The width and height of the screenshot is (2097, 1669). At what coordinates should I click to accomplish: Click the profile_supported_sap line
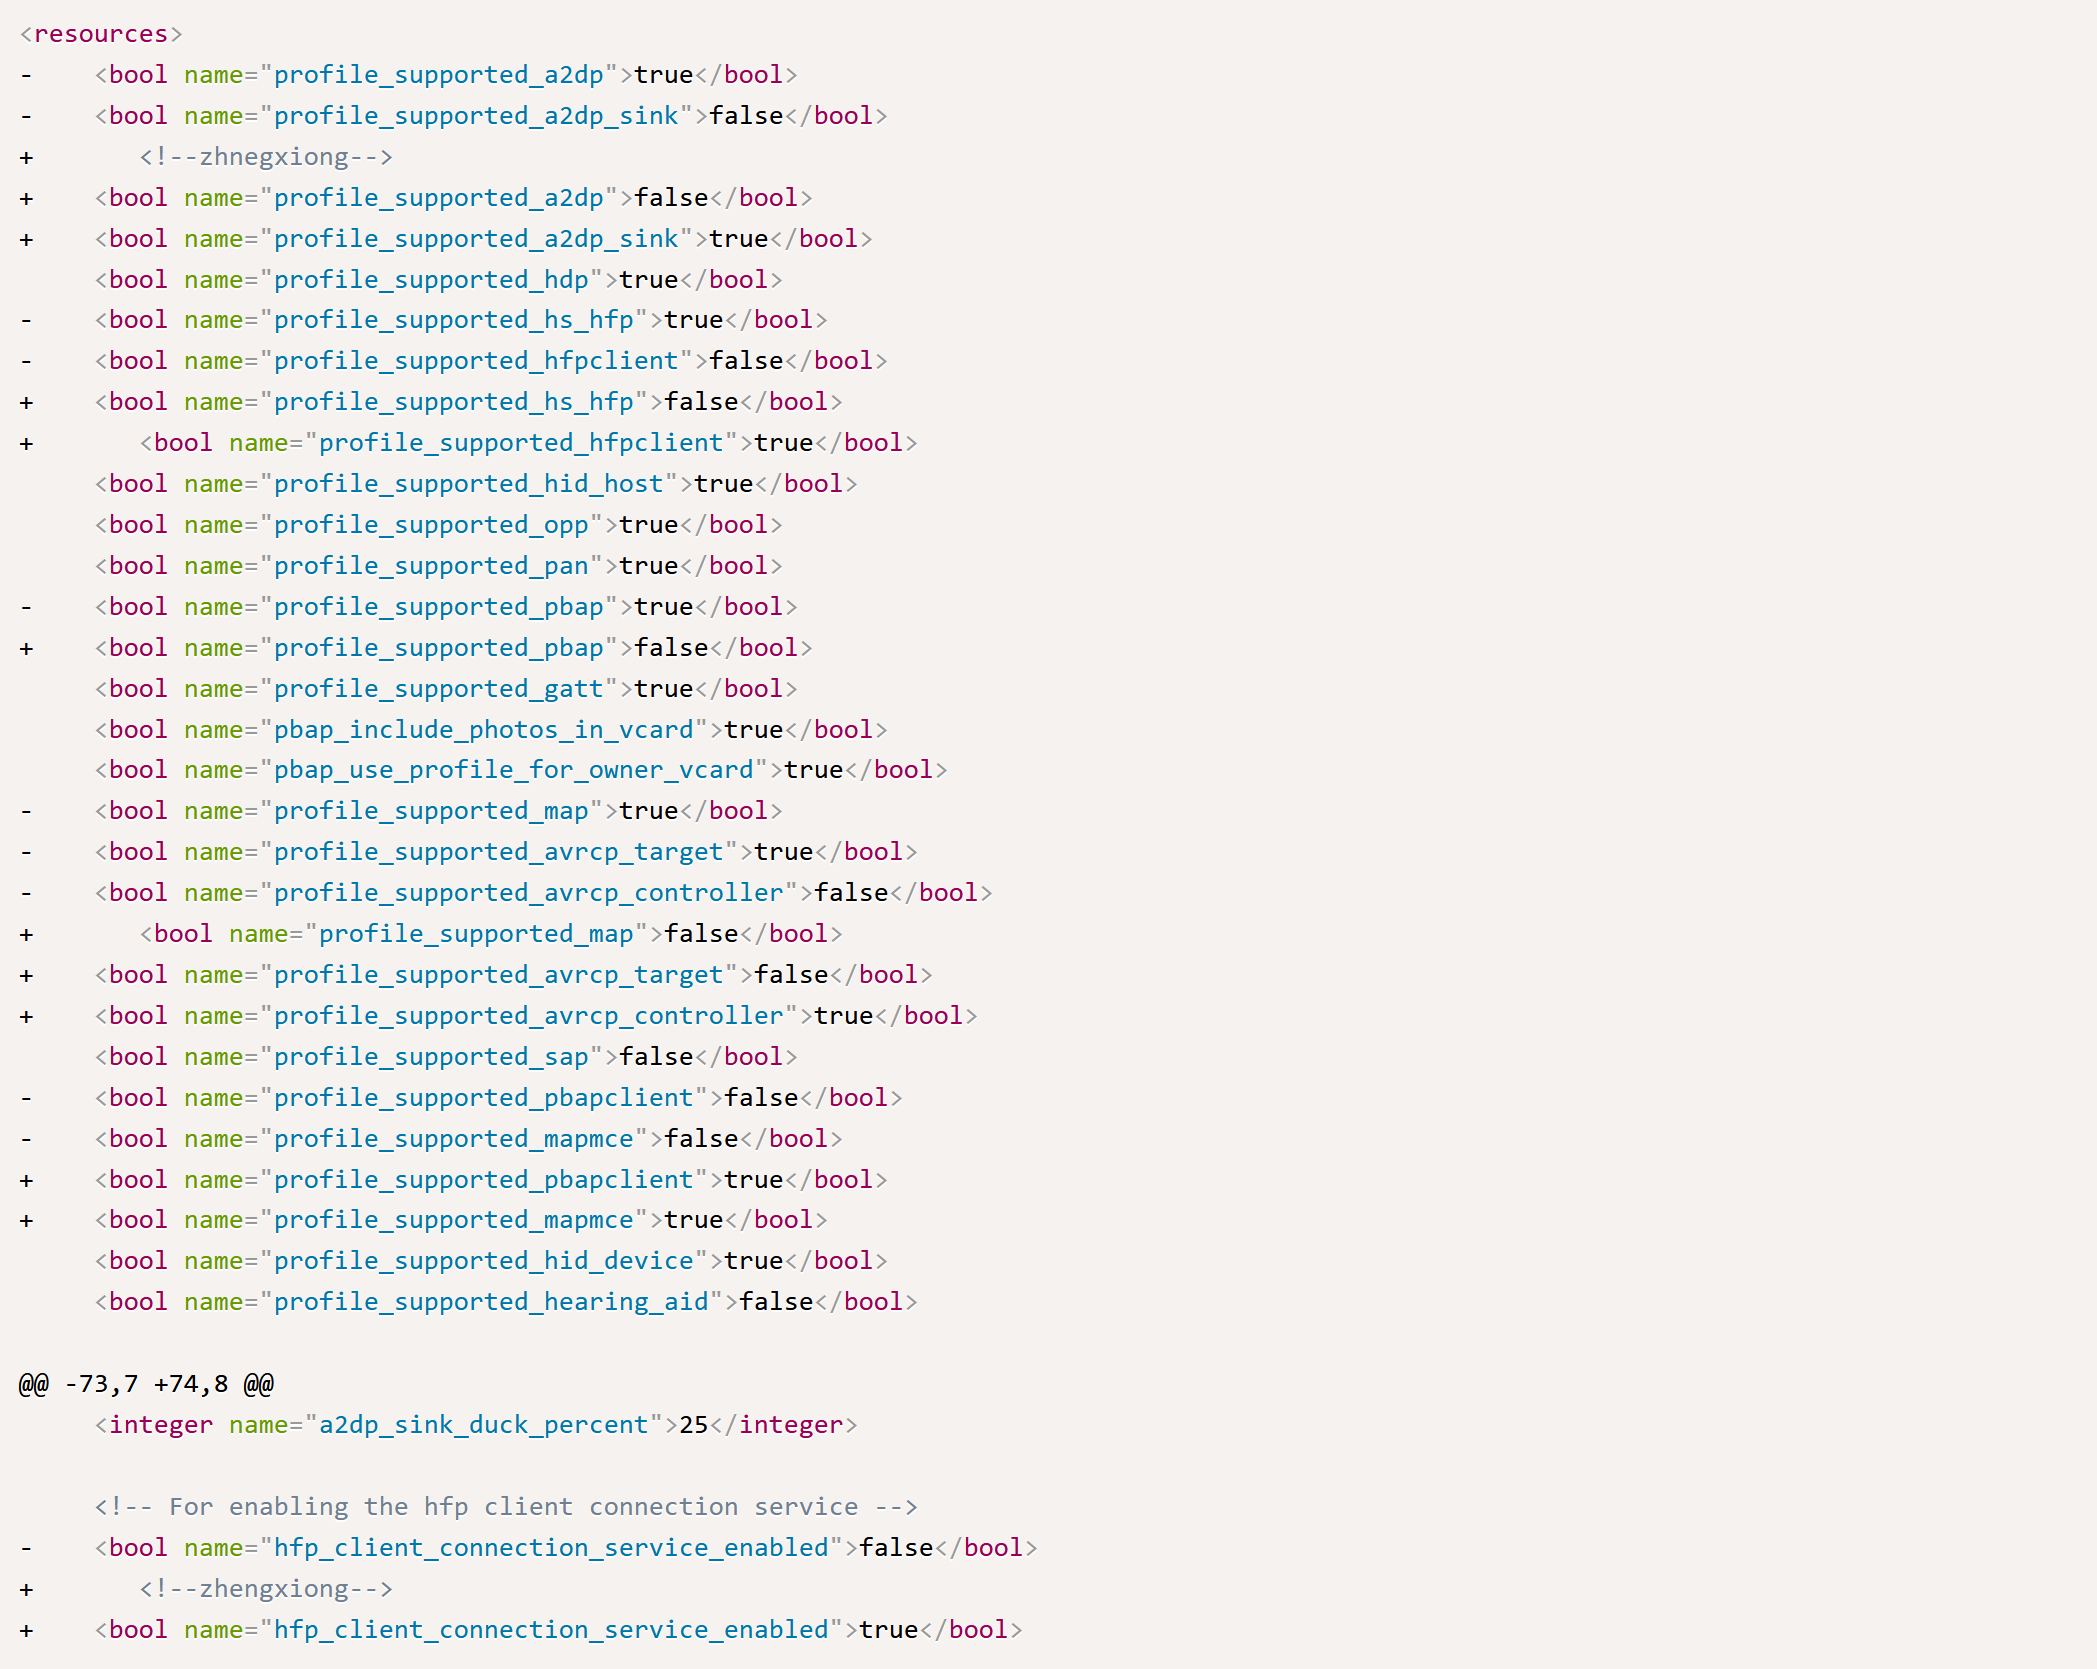point(445,1057)
